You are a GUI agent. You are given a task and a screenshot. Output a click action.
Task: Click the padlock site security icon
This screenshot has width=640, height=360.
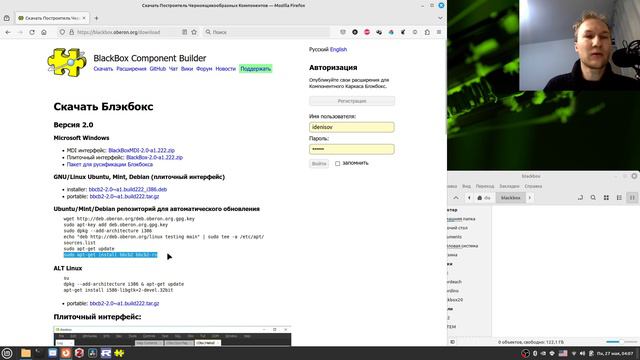pos(71,32)
